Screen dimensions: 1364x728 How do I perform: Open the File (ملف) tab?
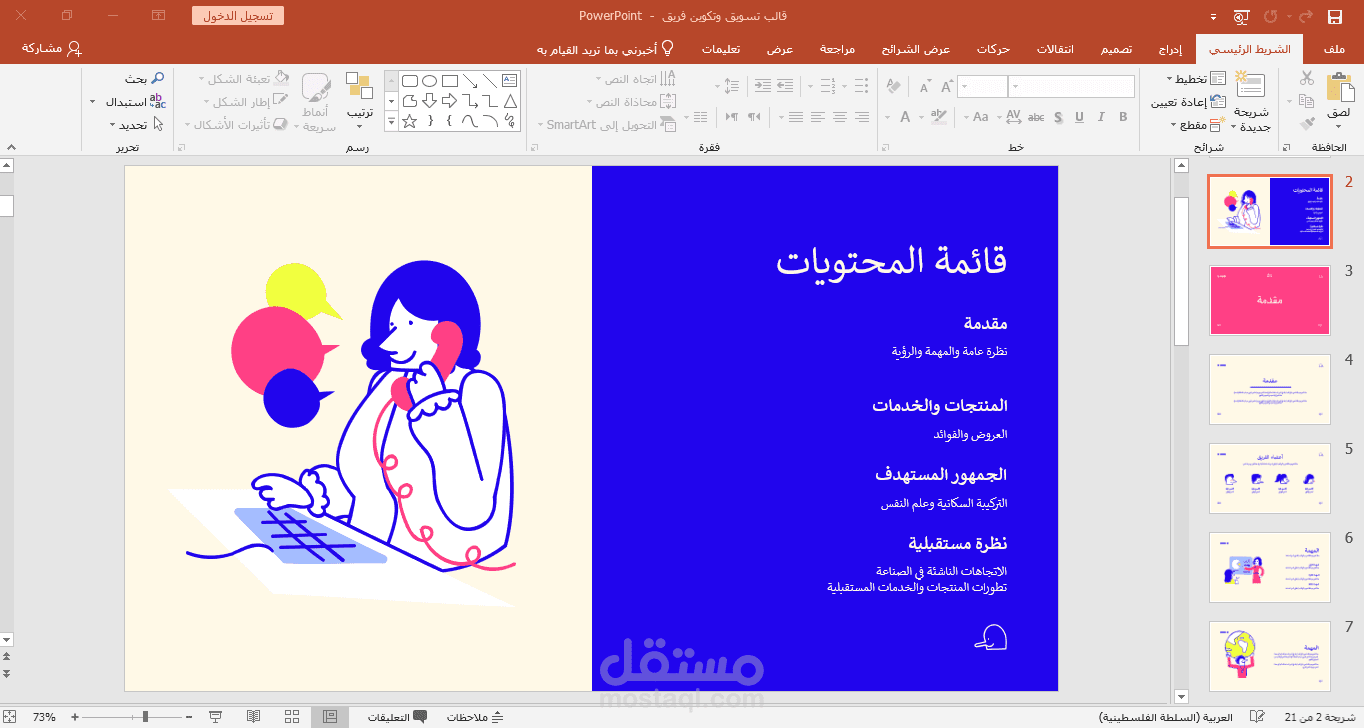(x=1333, y=49)
